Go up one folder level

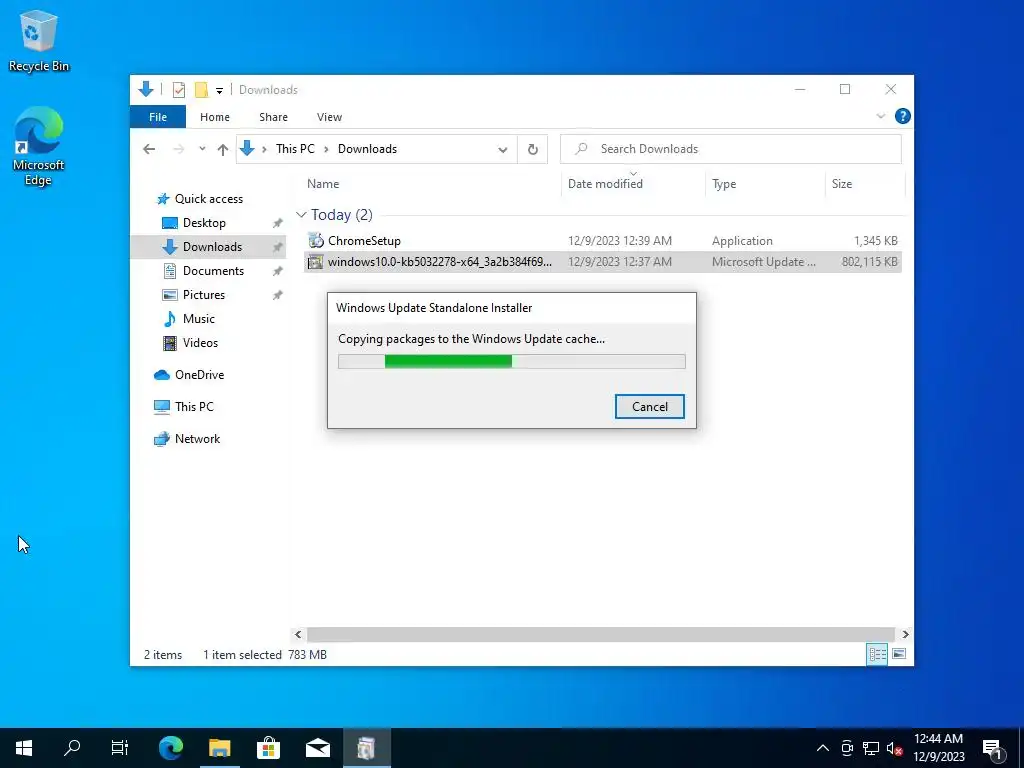point(223,149)
